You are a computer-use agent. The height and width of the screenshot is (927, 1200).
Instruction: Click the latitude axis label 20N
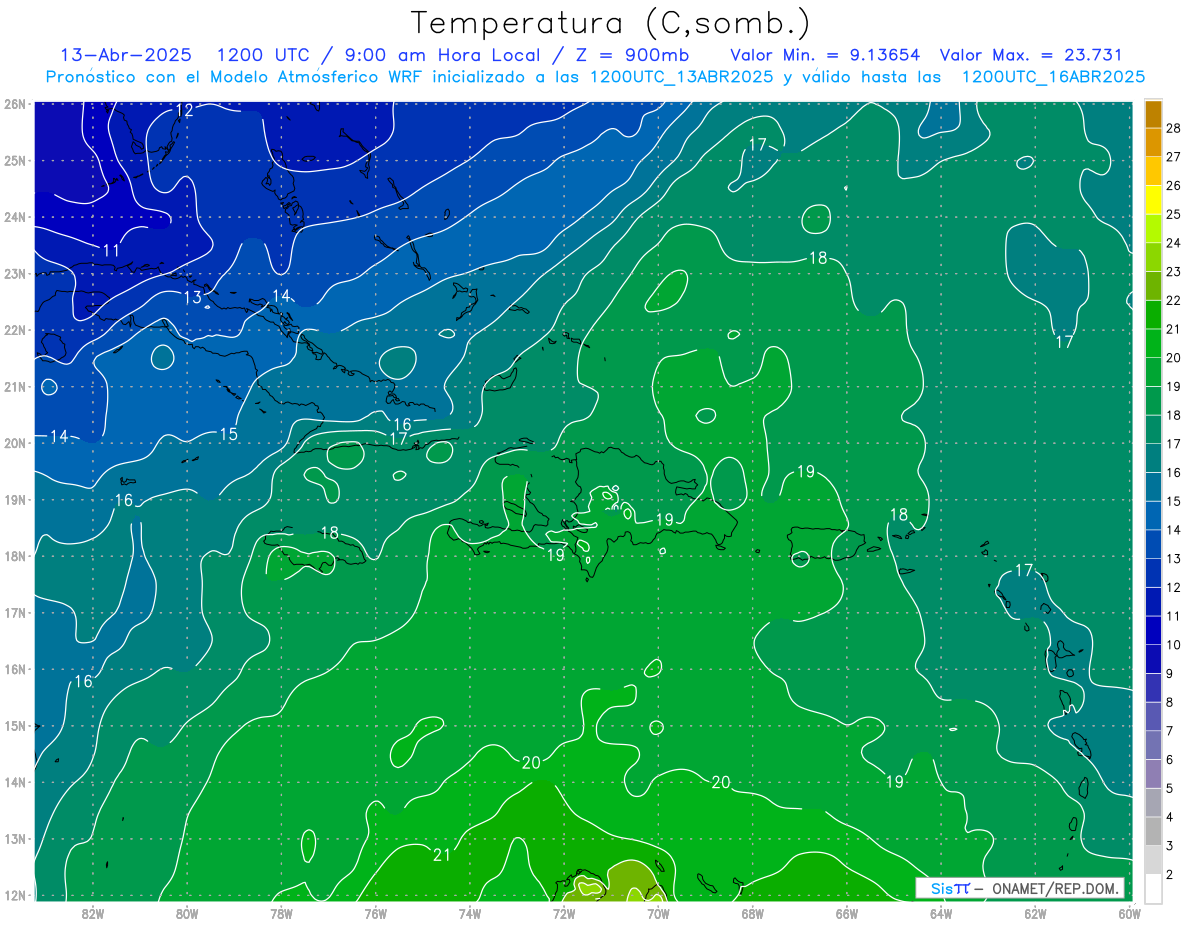tap(14, 443)
